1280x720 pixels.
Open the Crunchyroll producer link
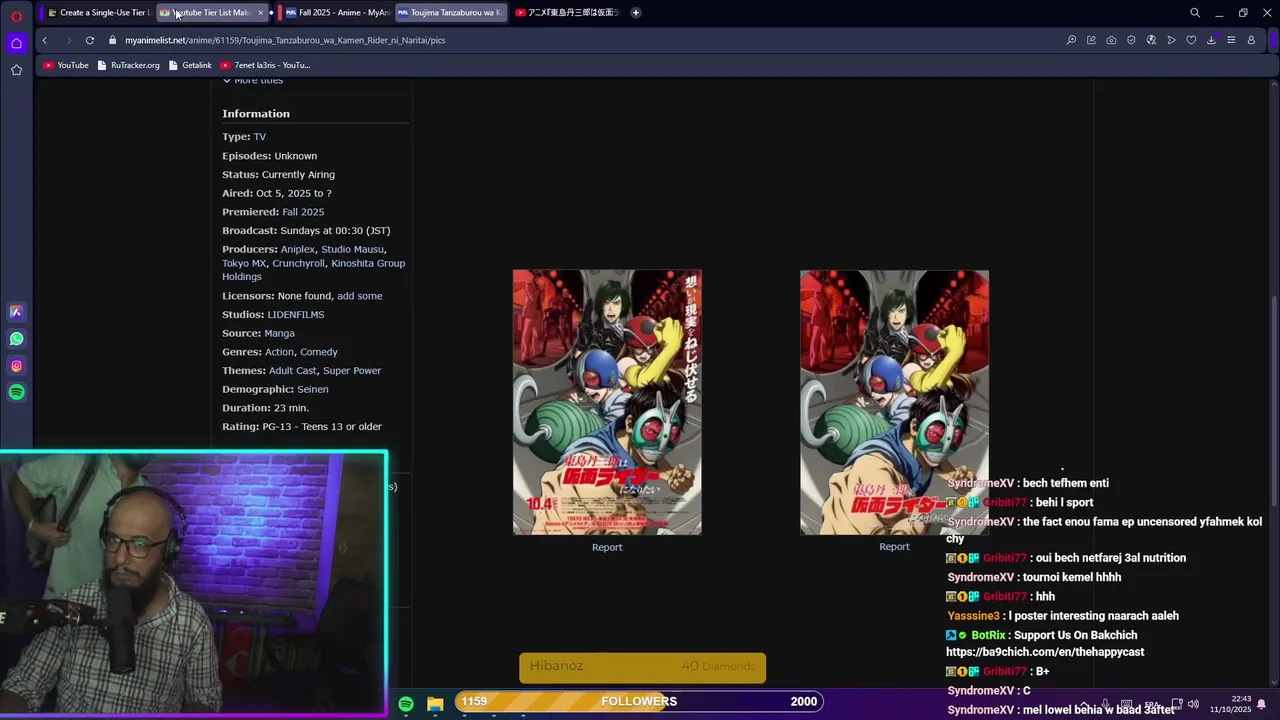click(x=298, y=263)
